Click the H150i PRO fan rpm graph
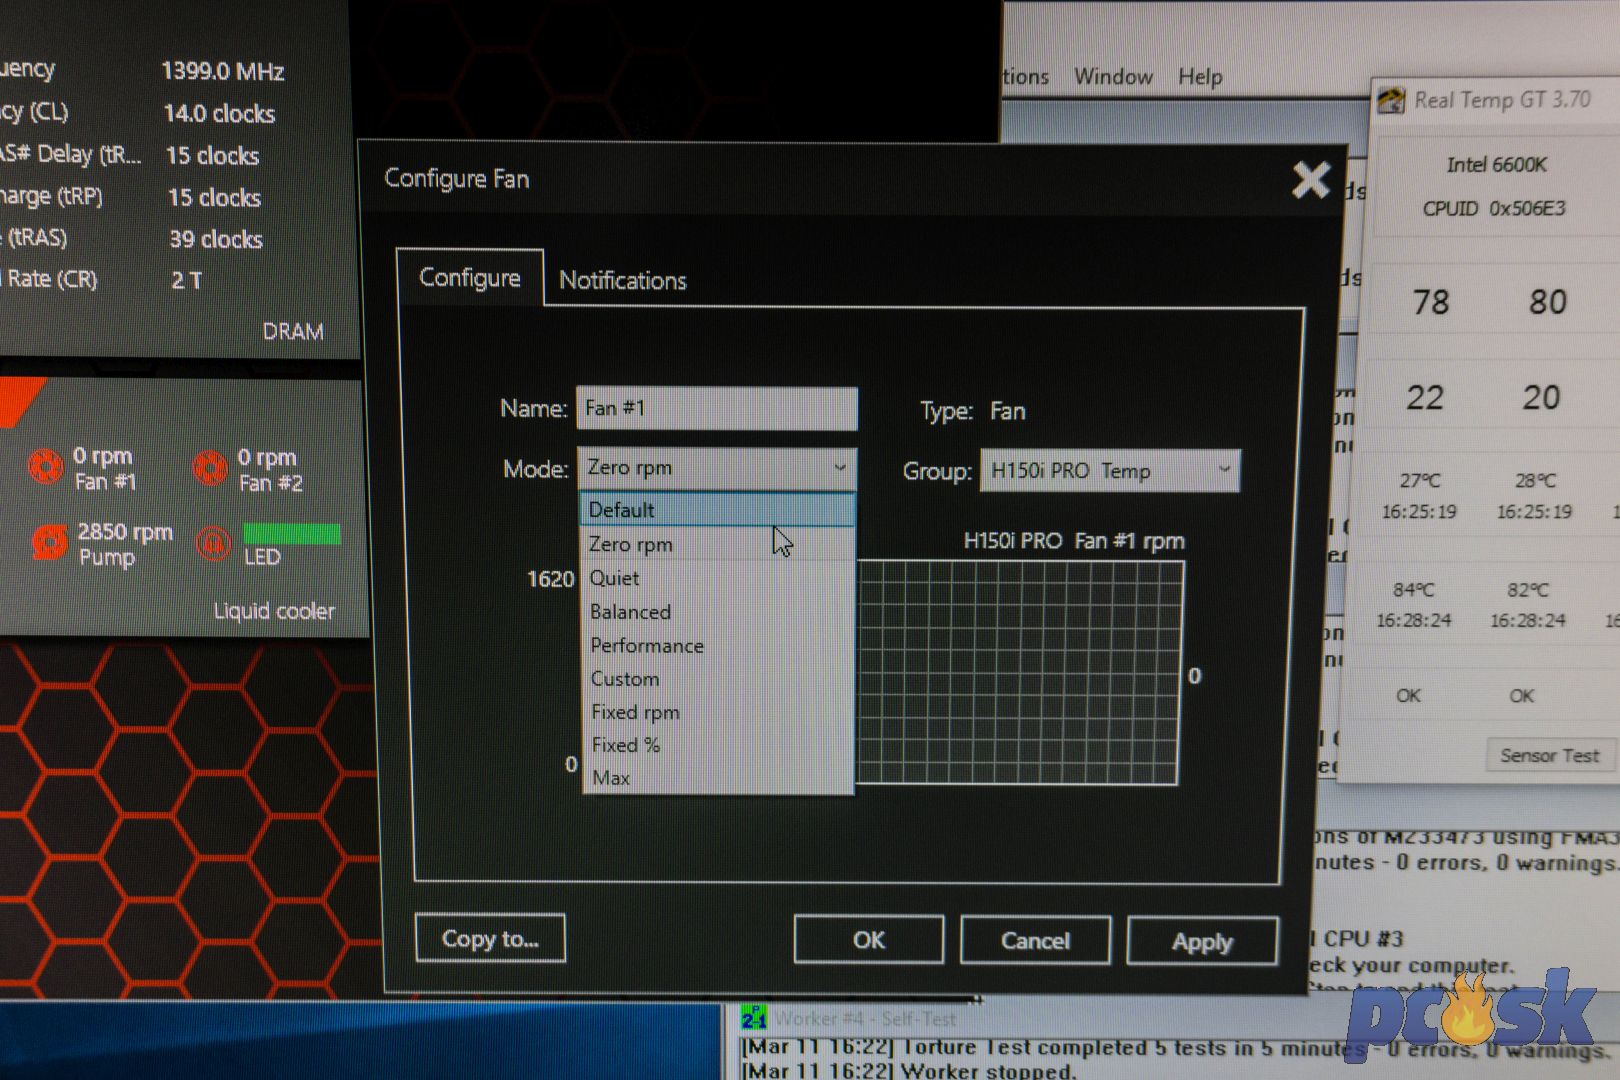 point(1019,673)
